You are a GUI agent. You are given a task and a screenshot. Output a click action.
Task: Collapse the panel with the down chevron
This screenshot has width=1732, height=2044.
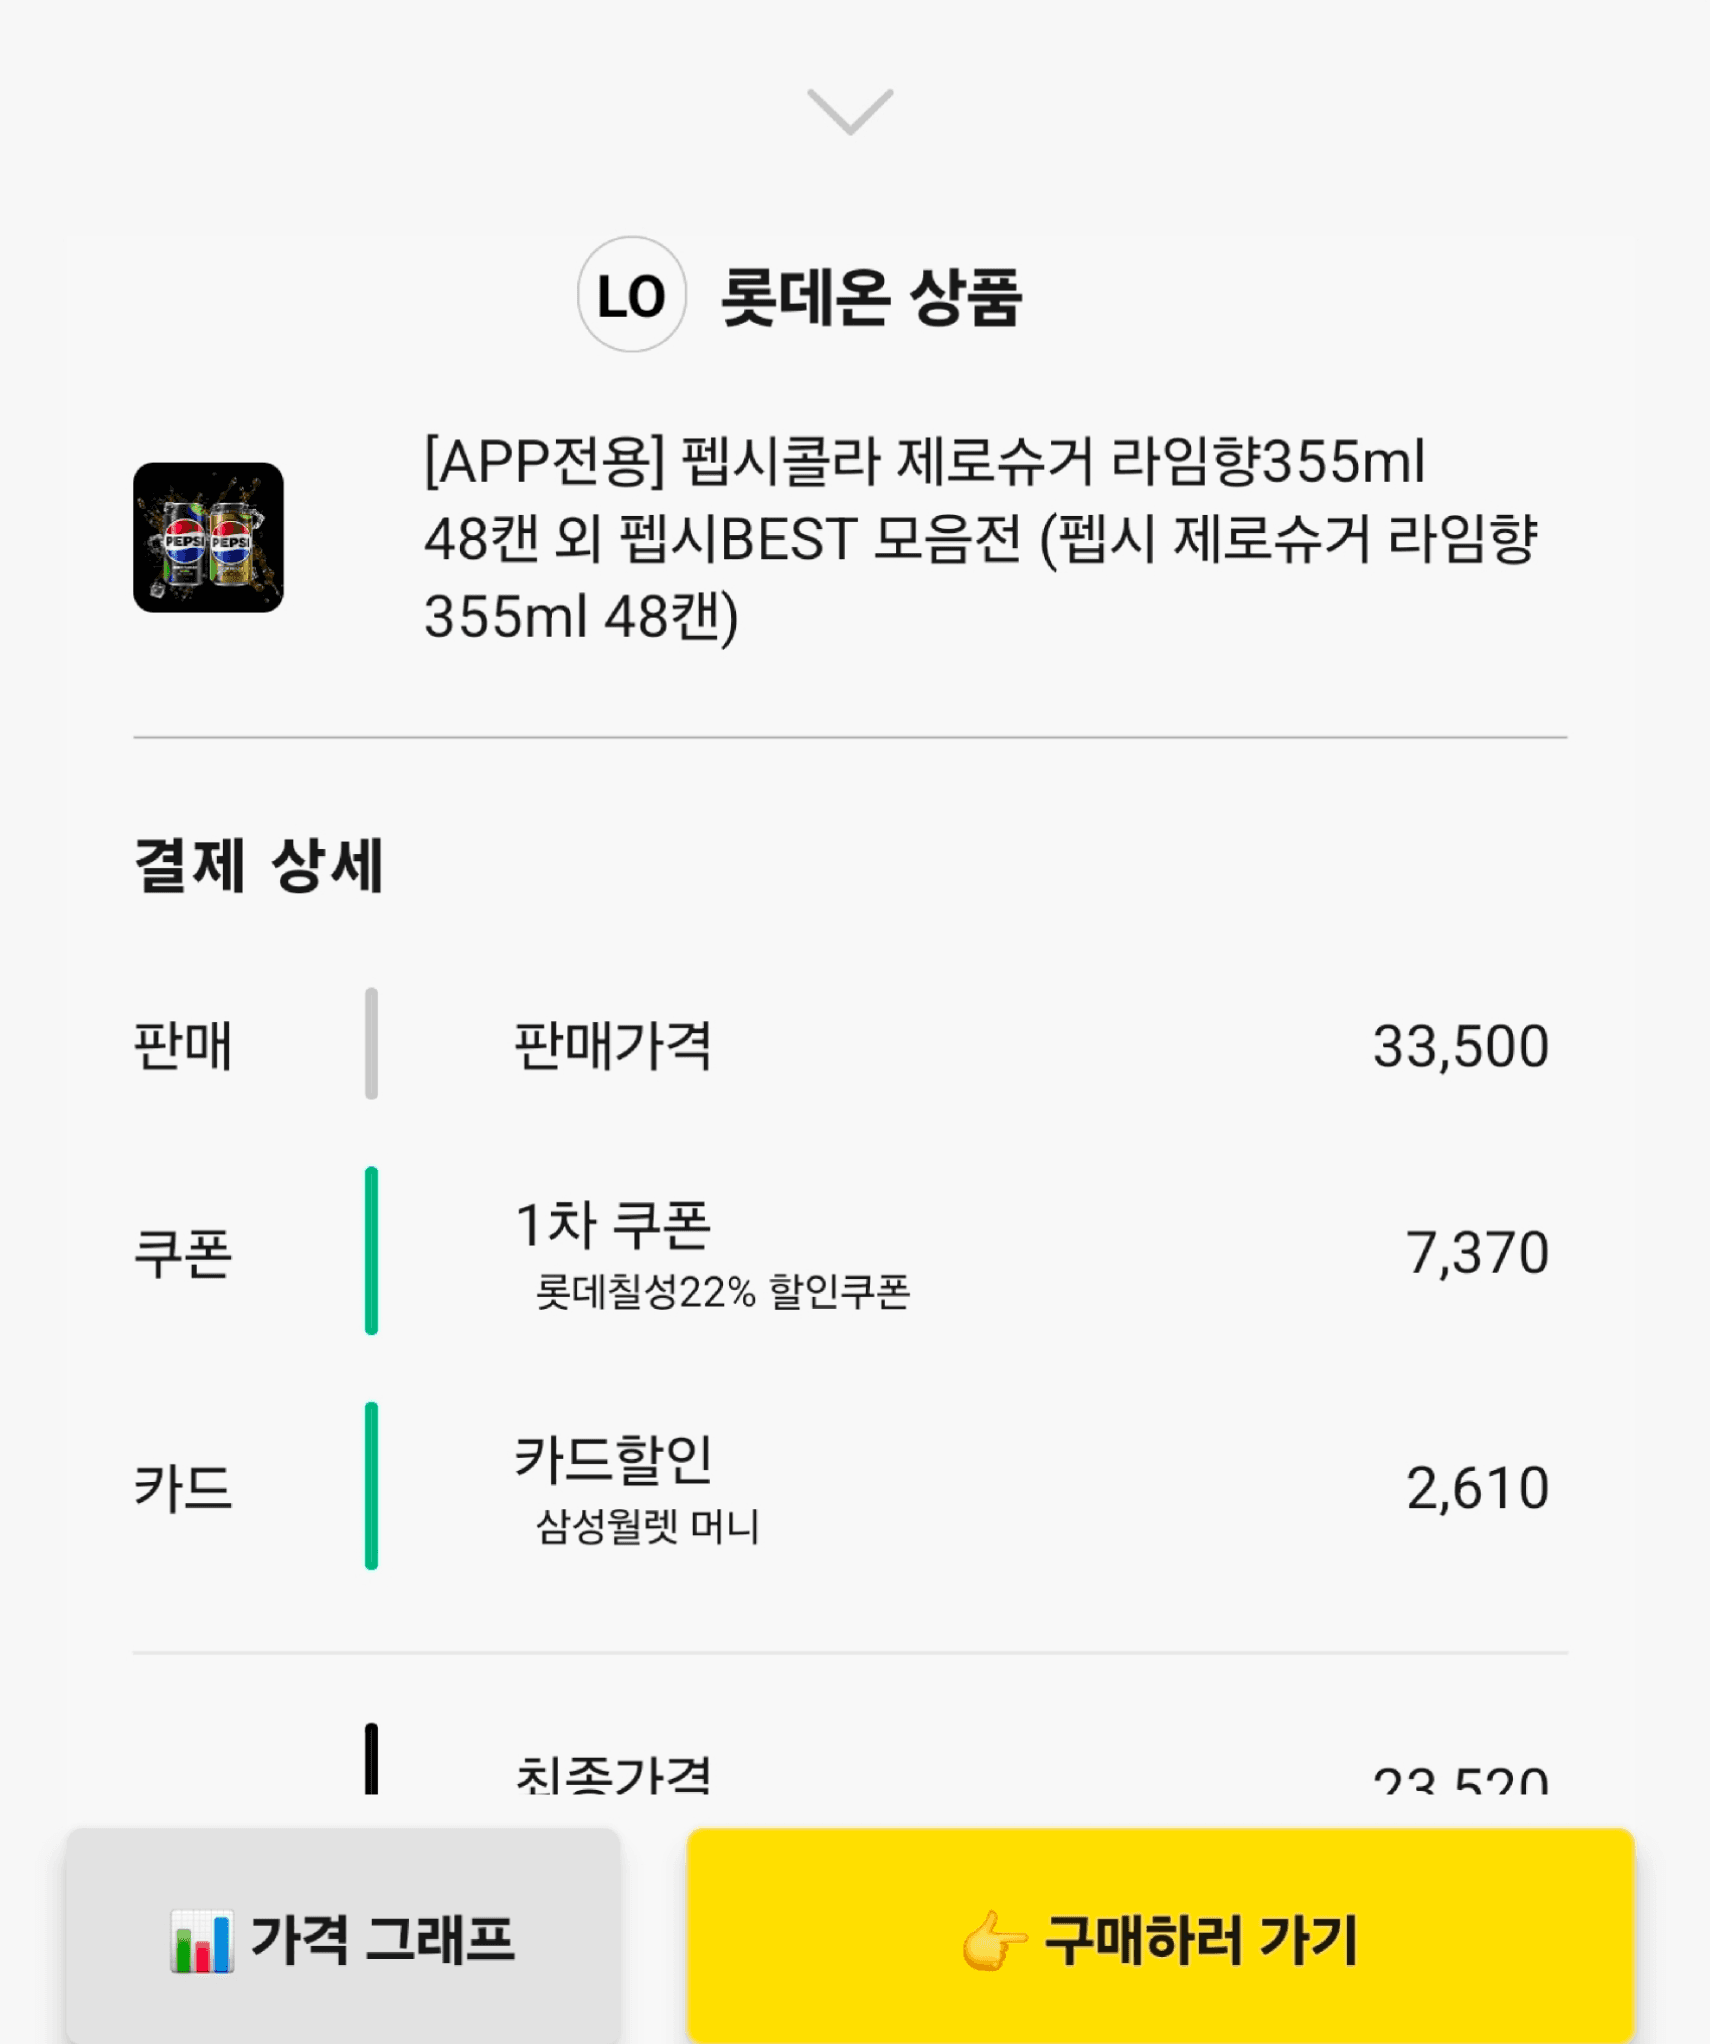click(x=850, y=111)
